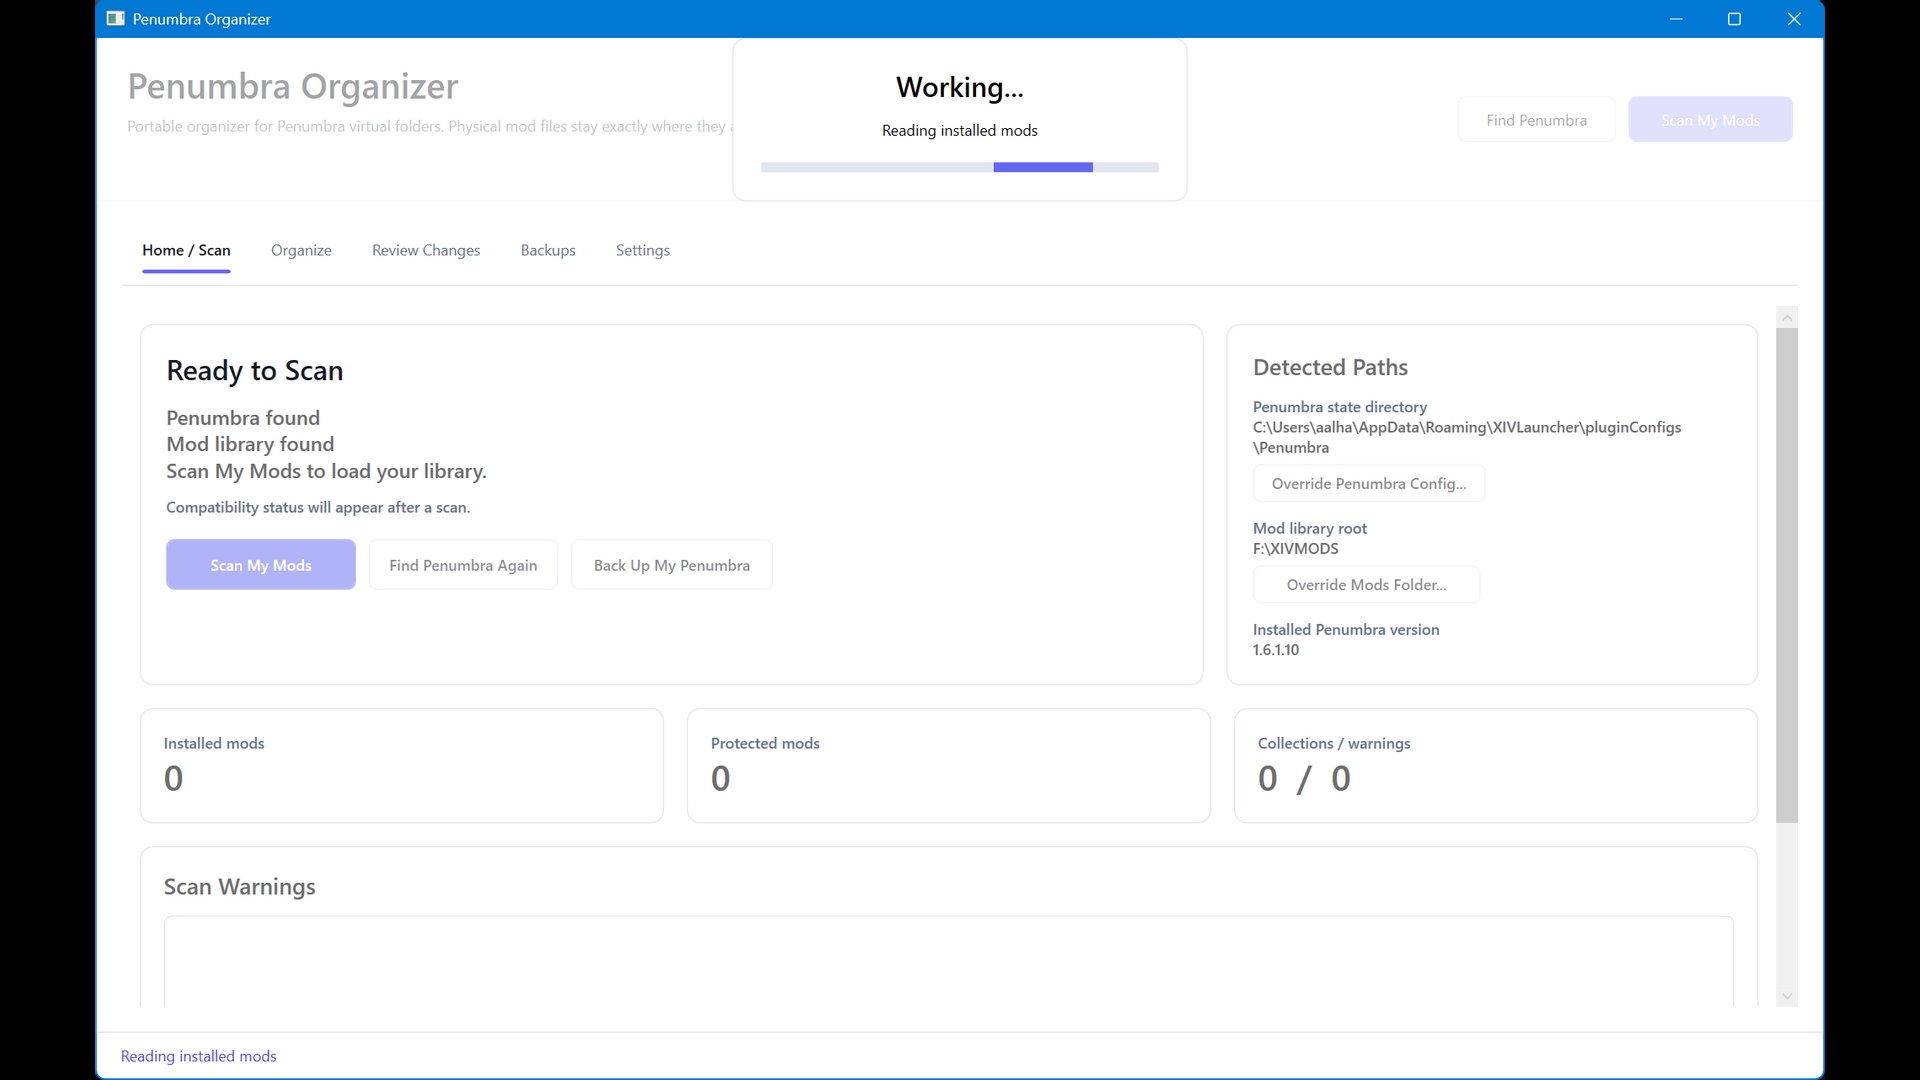Click the 'Scan Warnings' heading
The height and width of the screenshot is (1080, 1920).
coord(240,887)
